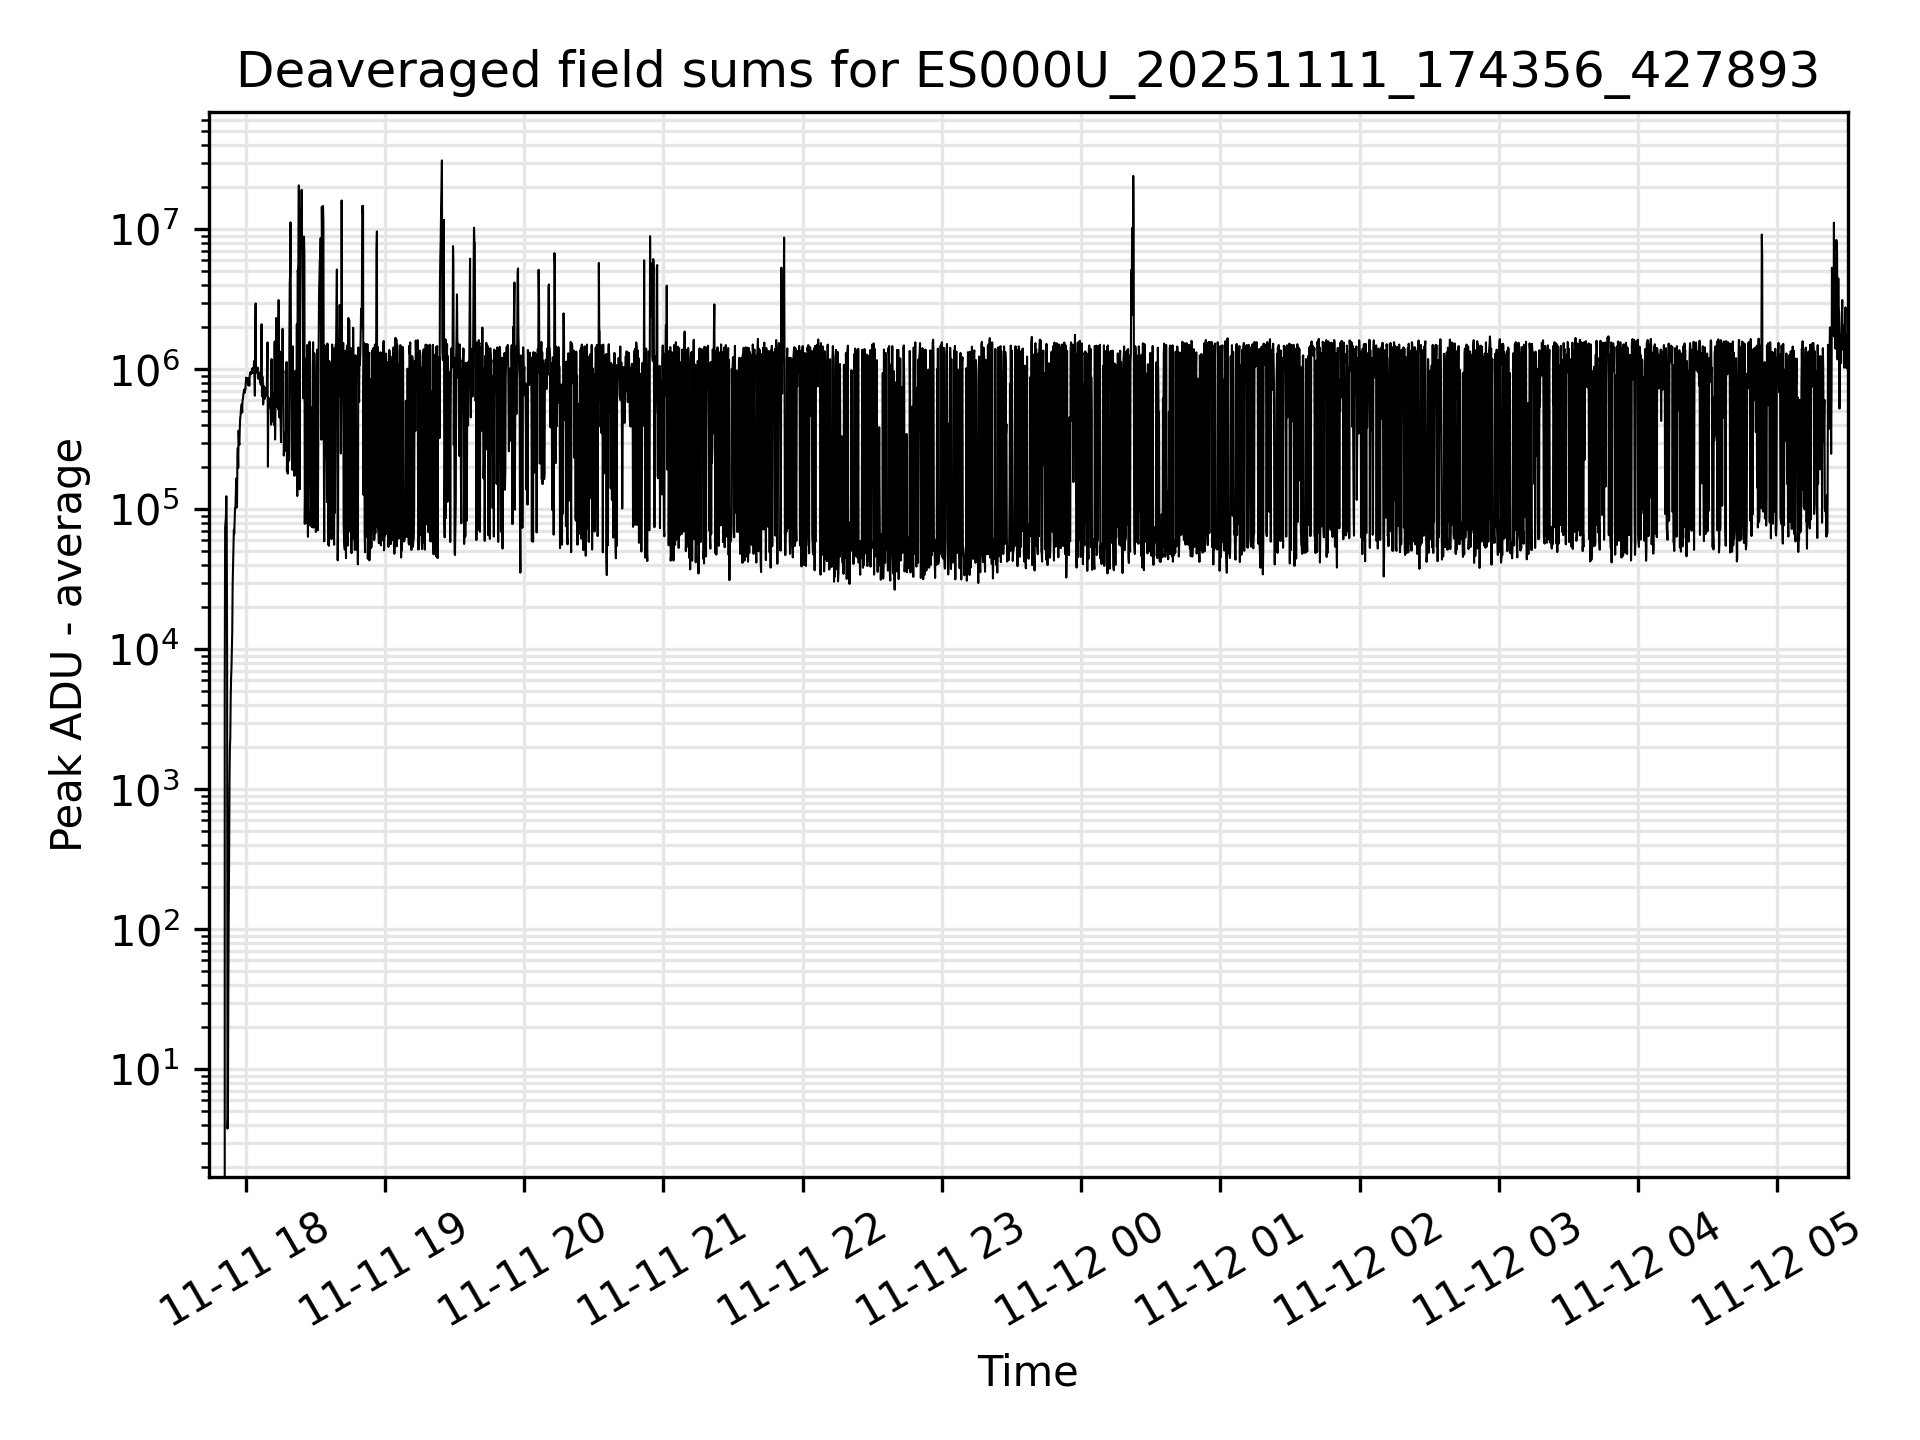
Task: Click the '11-12 05' x-axis tick label
Action: (x=1775, y=1270)
